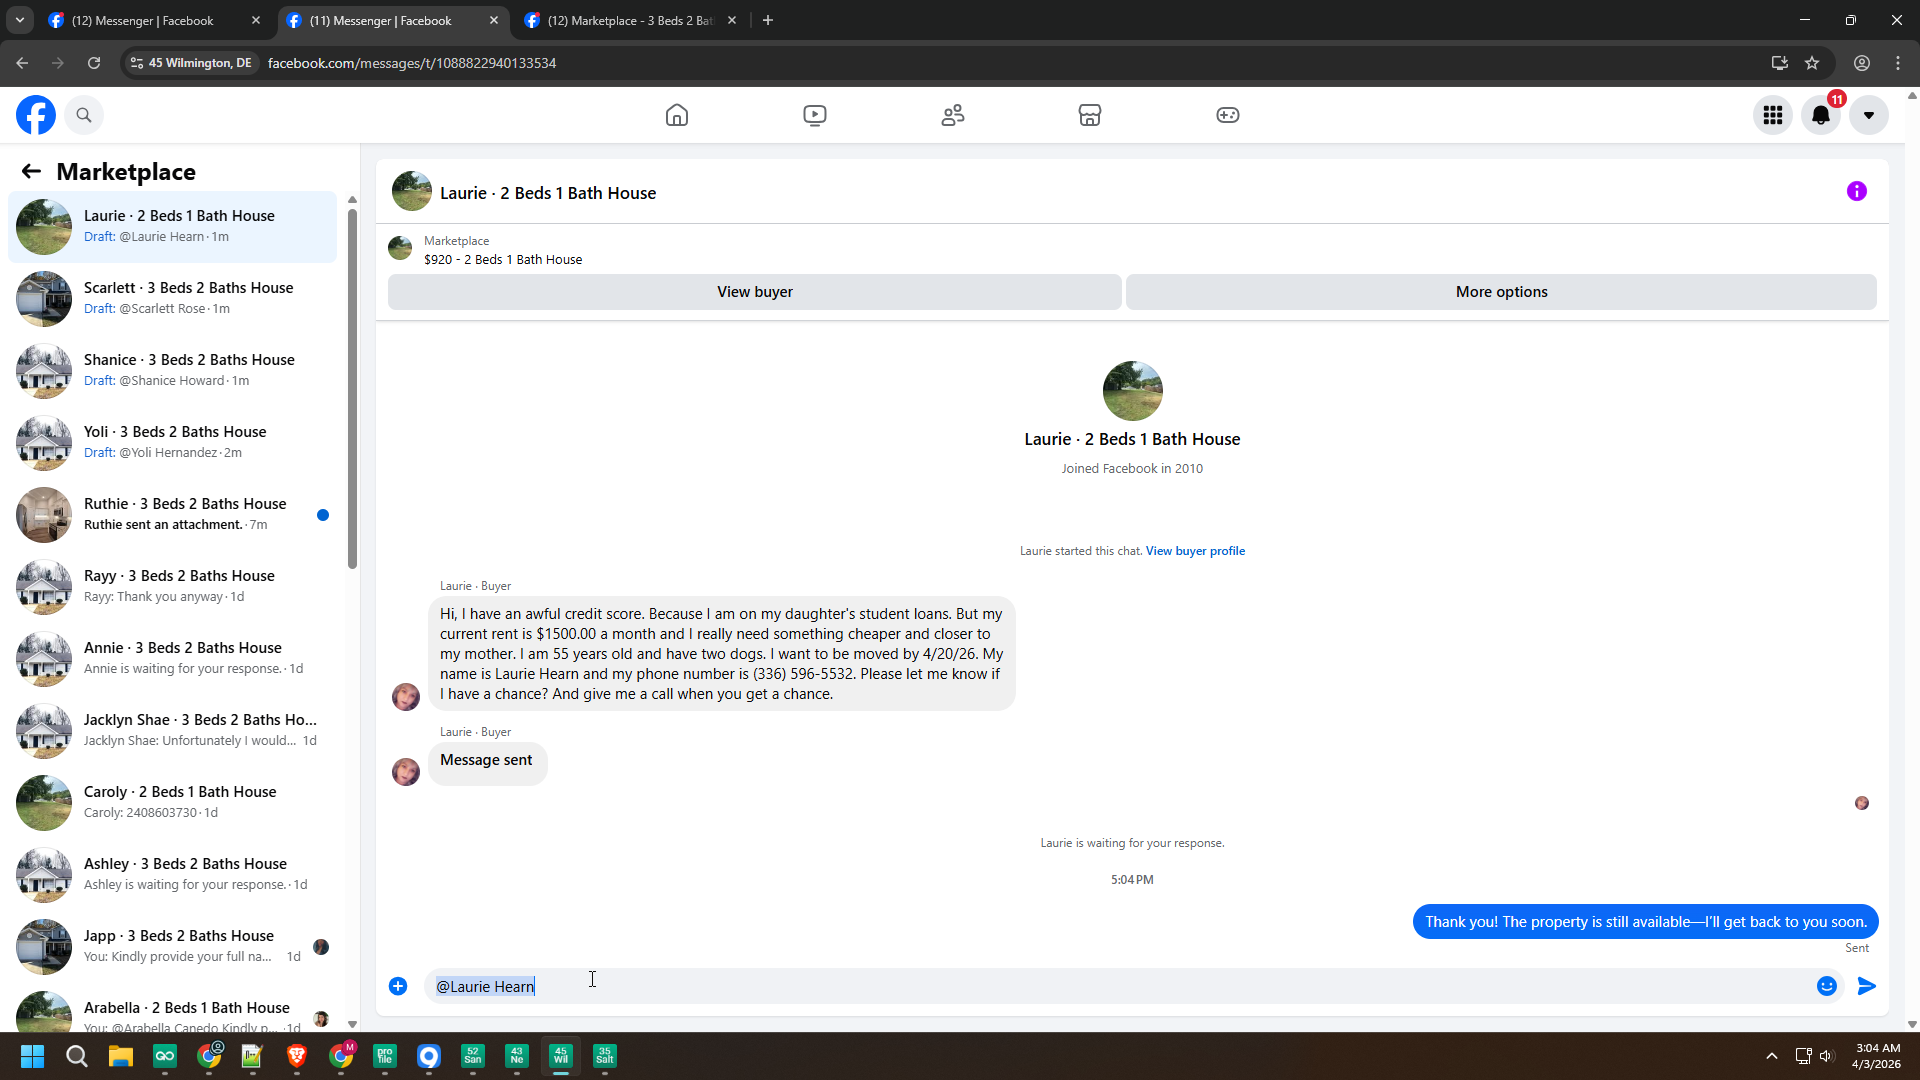Expand the tab search dropdown

(x=19, y=20)
